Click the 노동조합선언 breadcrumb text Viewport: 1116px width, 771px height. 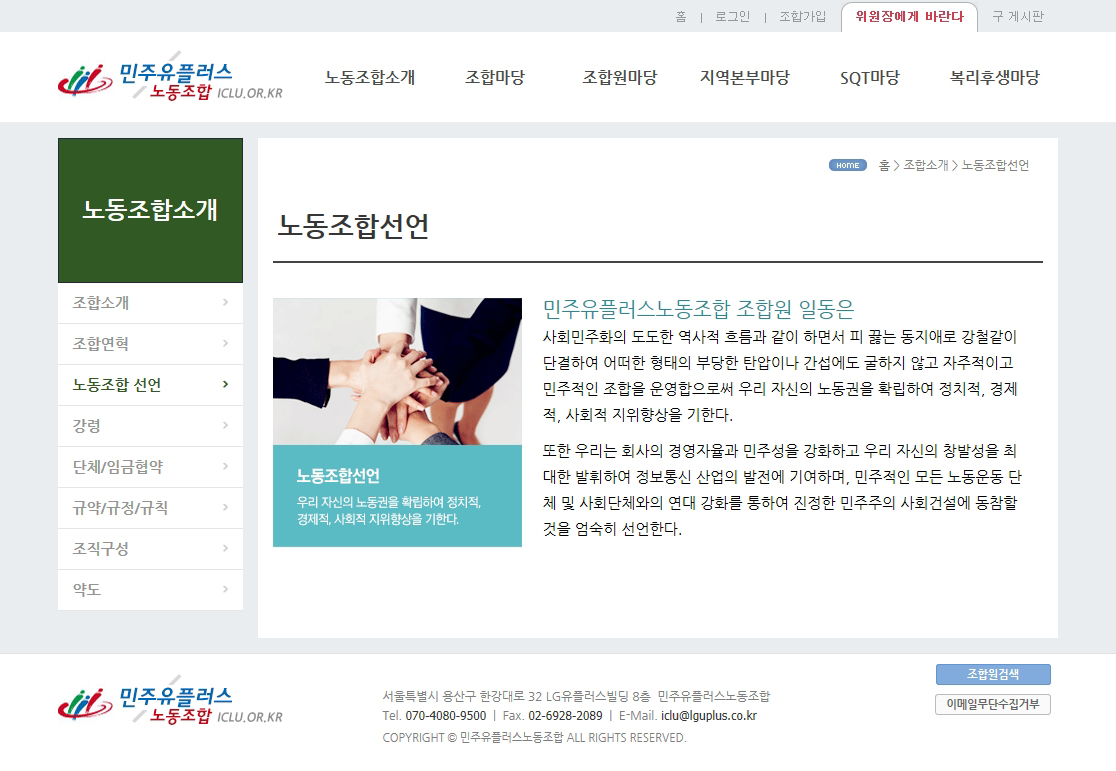tap(995, 165)
